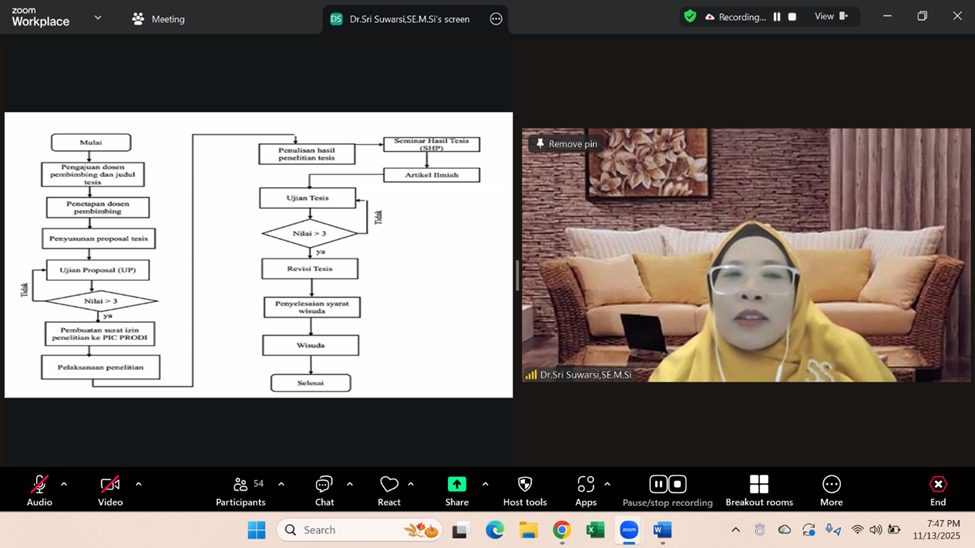975x548 pixels.
Task: Switch to the Meeting tab
Action: [158, 19]
